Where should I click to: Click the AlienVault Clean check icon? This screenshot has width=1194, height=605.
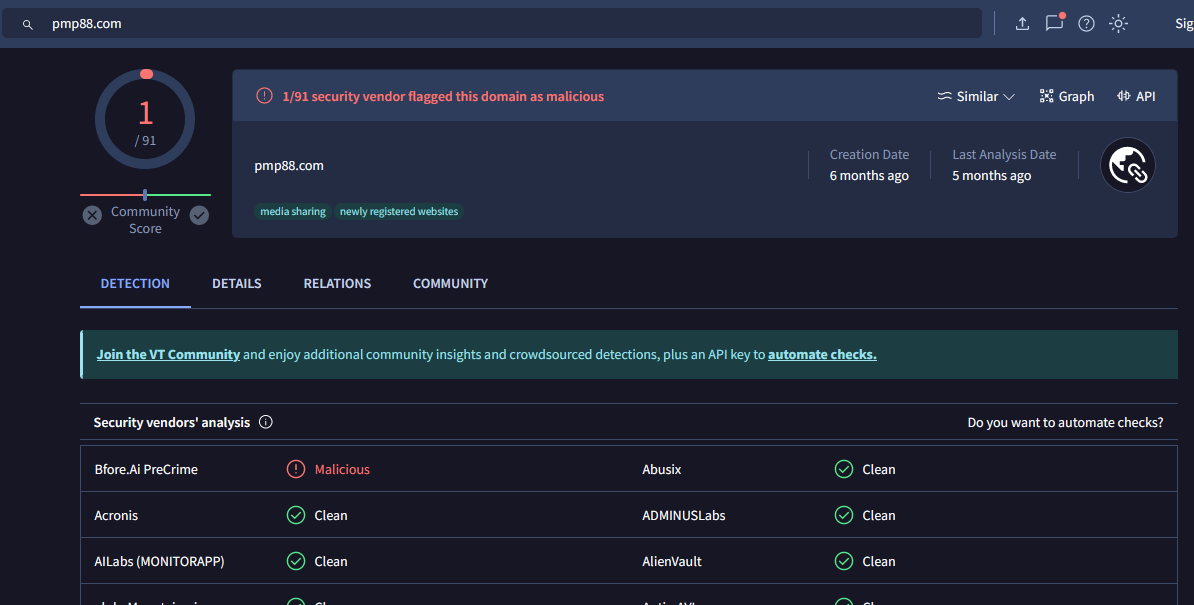click(844, 561)
